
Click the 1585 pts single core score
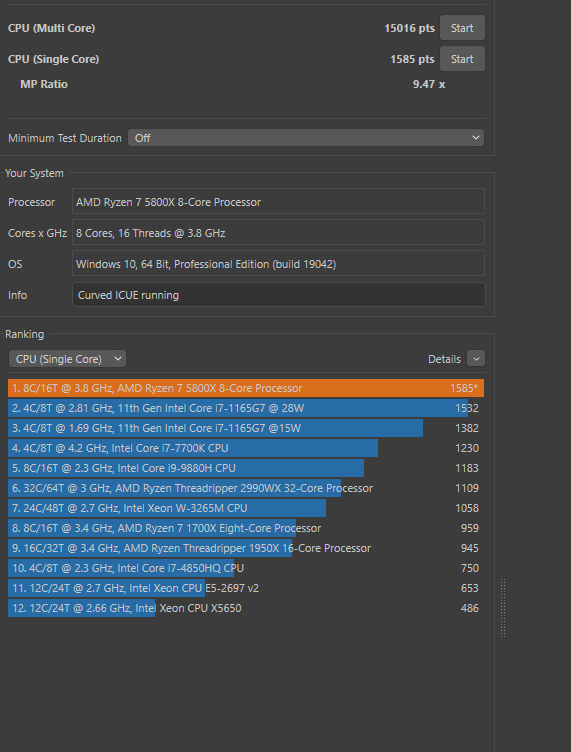tap(412, 59)
